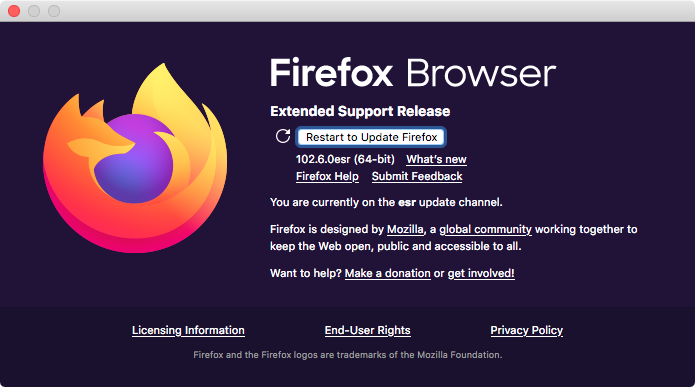Viewport: 695px width, 387px height.
Task: Click the Mozilla Foundation trademark notice
Action: [348, 355]
